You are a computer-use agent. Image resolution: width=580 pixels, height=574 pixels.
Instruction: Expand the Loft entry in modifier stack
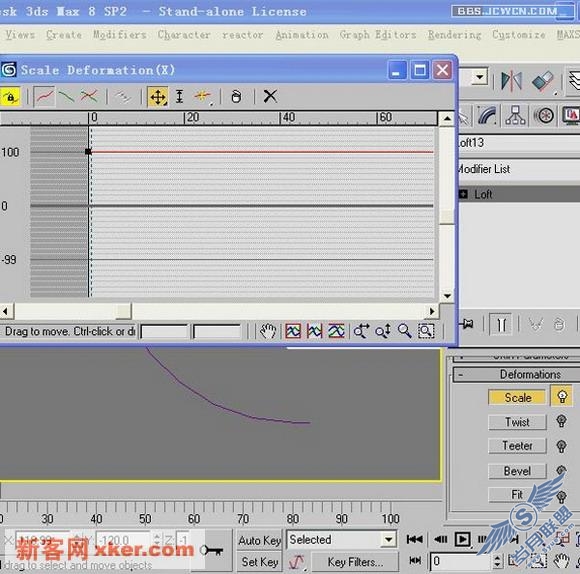tap(463, 194)
